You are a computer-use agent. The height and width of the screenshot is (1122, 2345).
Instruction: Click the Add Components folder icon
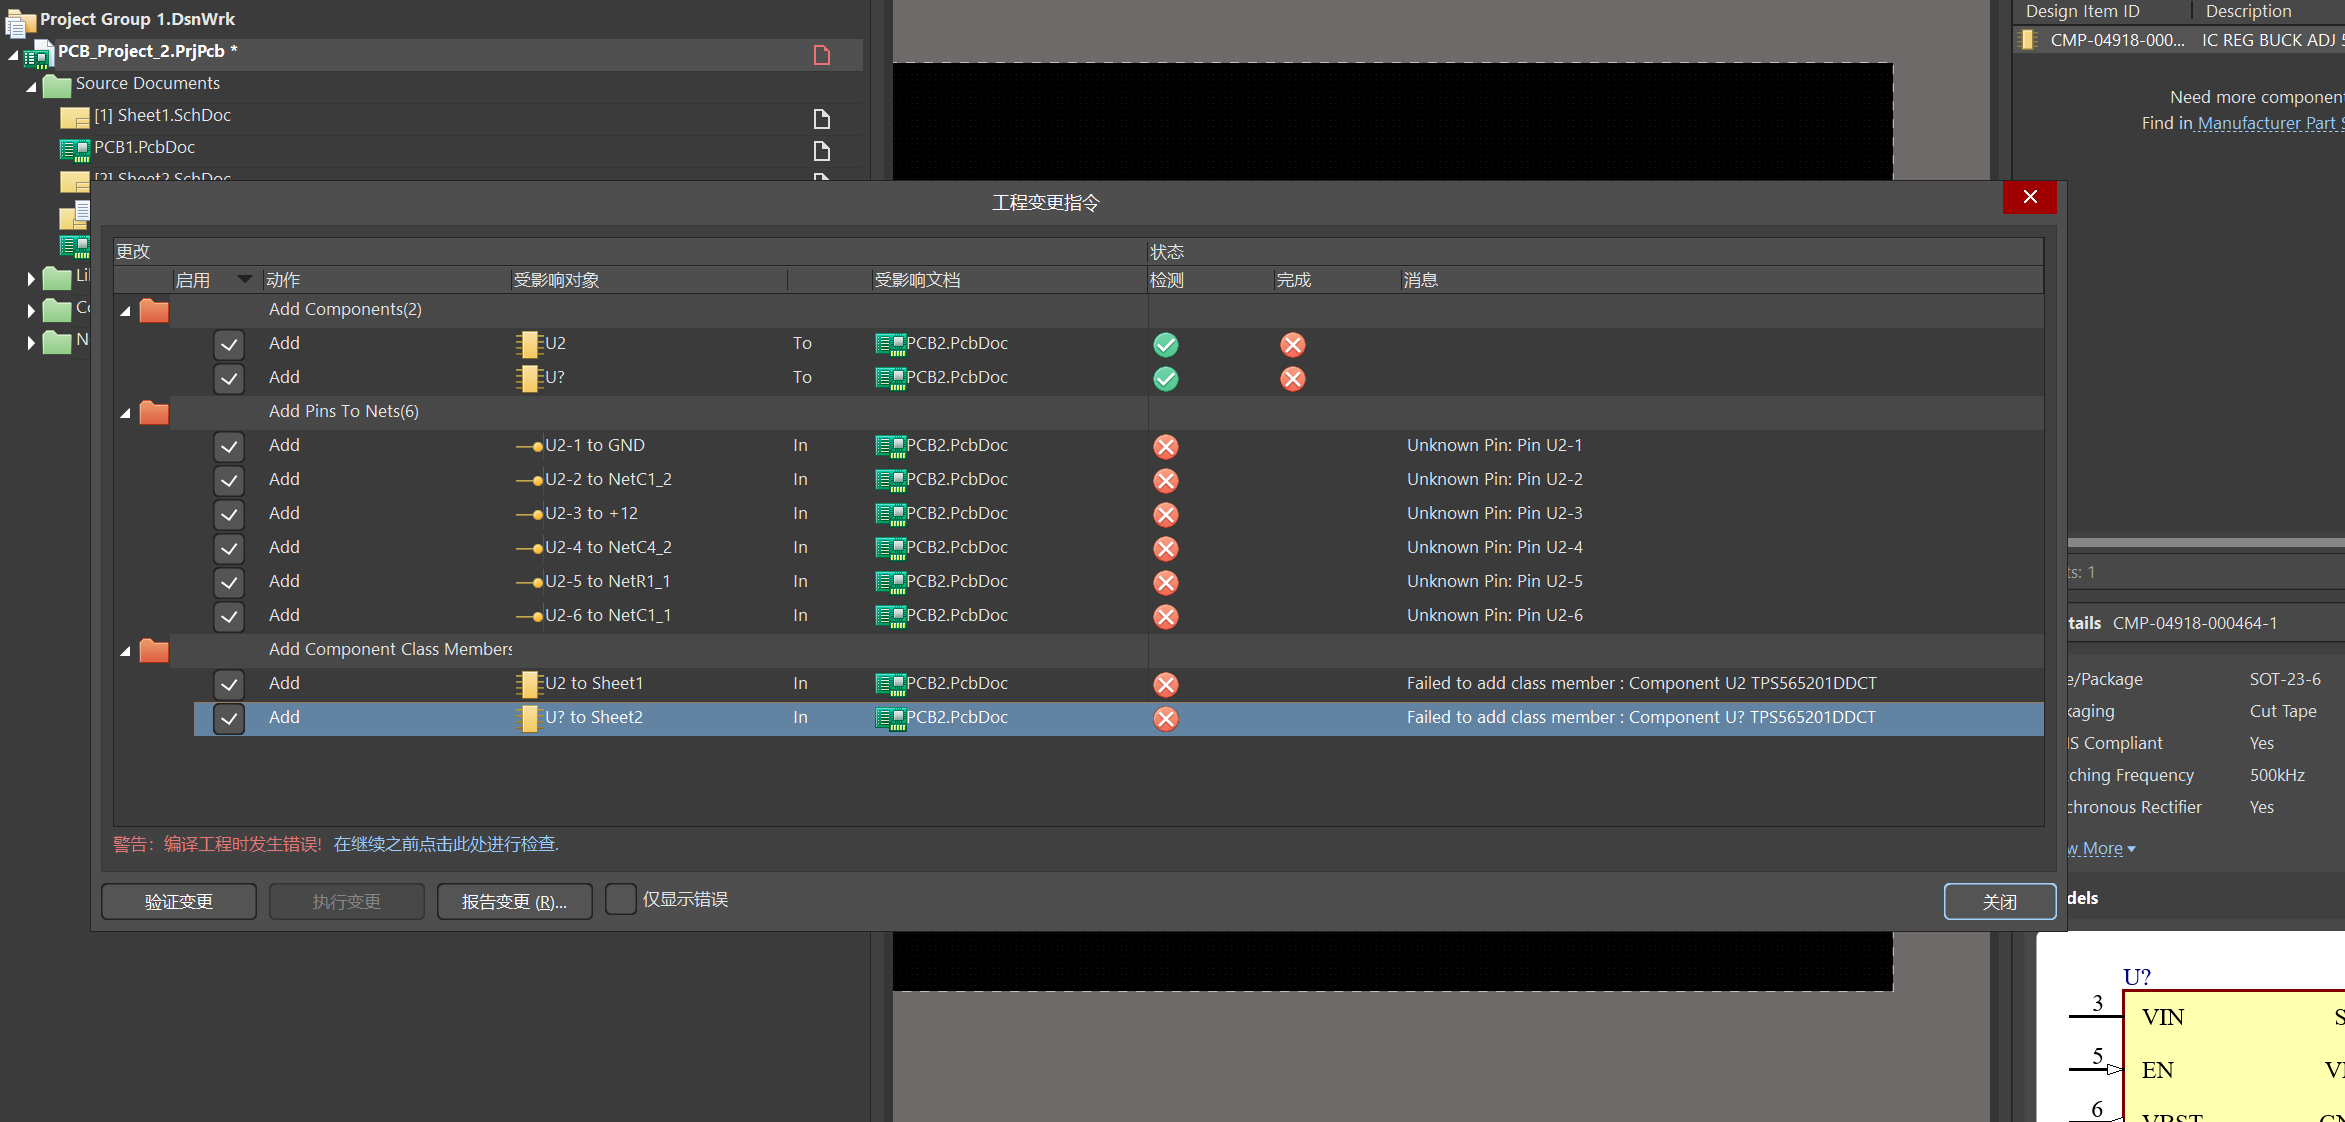point(153,311)
